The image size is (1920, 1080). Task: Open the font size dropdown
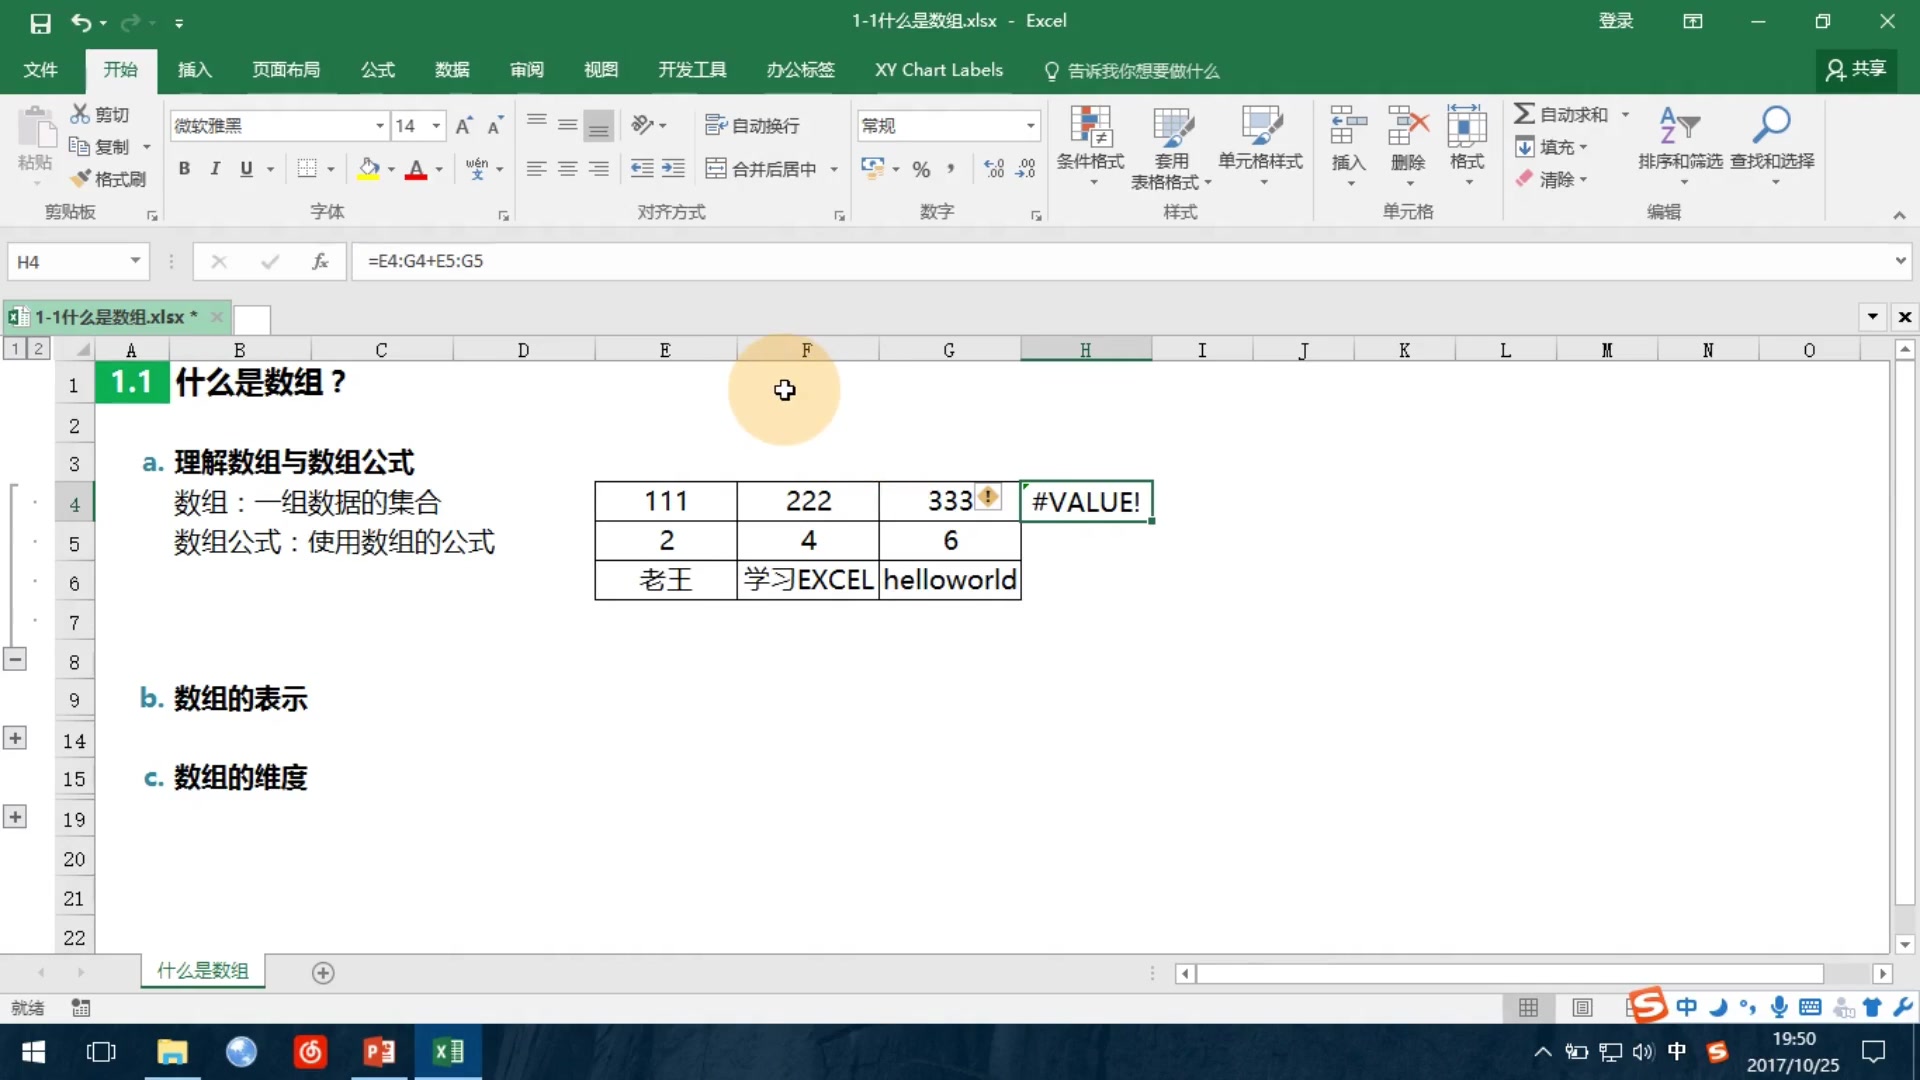pos(437,125)
